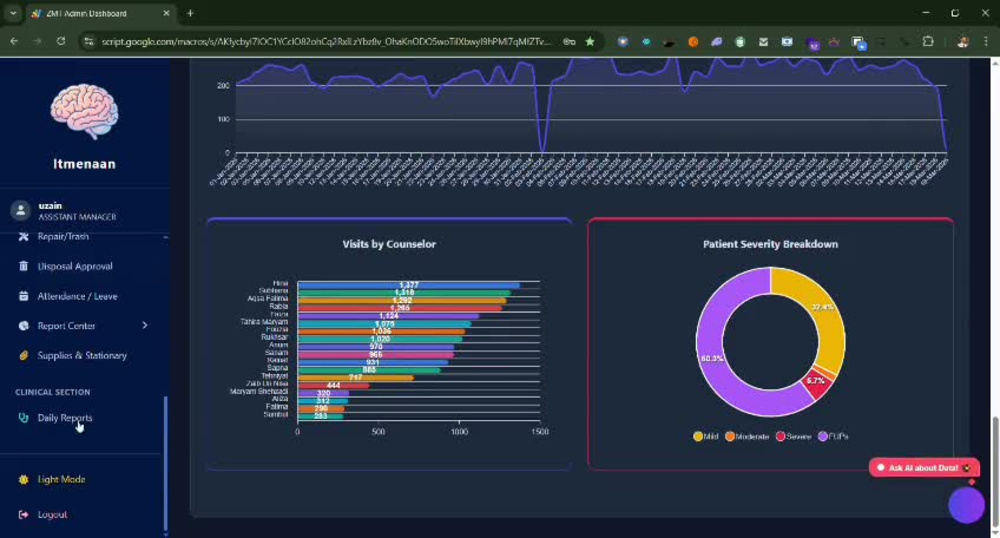Viewport: 1000px width, 538px height.
Task: Click the Tahira Maryam bar 1,075
Action: (x=384, y=324)
